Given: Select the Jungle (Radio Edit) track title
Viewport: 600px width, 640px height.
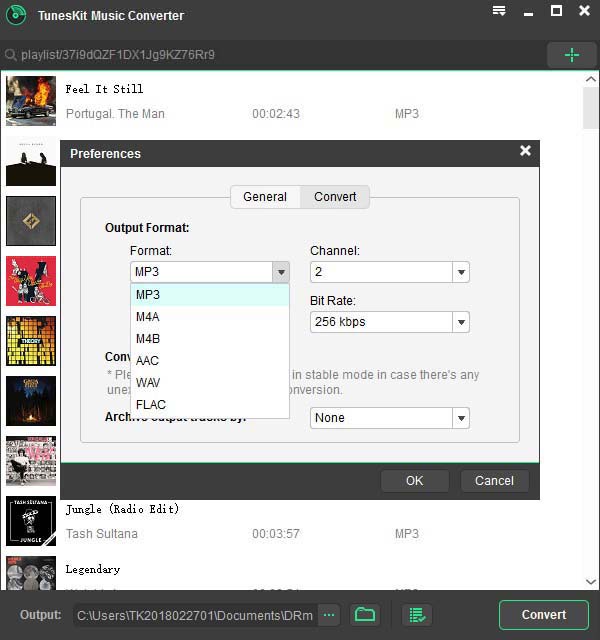Looking at the screenshot, I should pos(122,509).
